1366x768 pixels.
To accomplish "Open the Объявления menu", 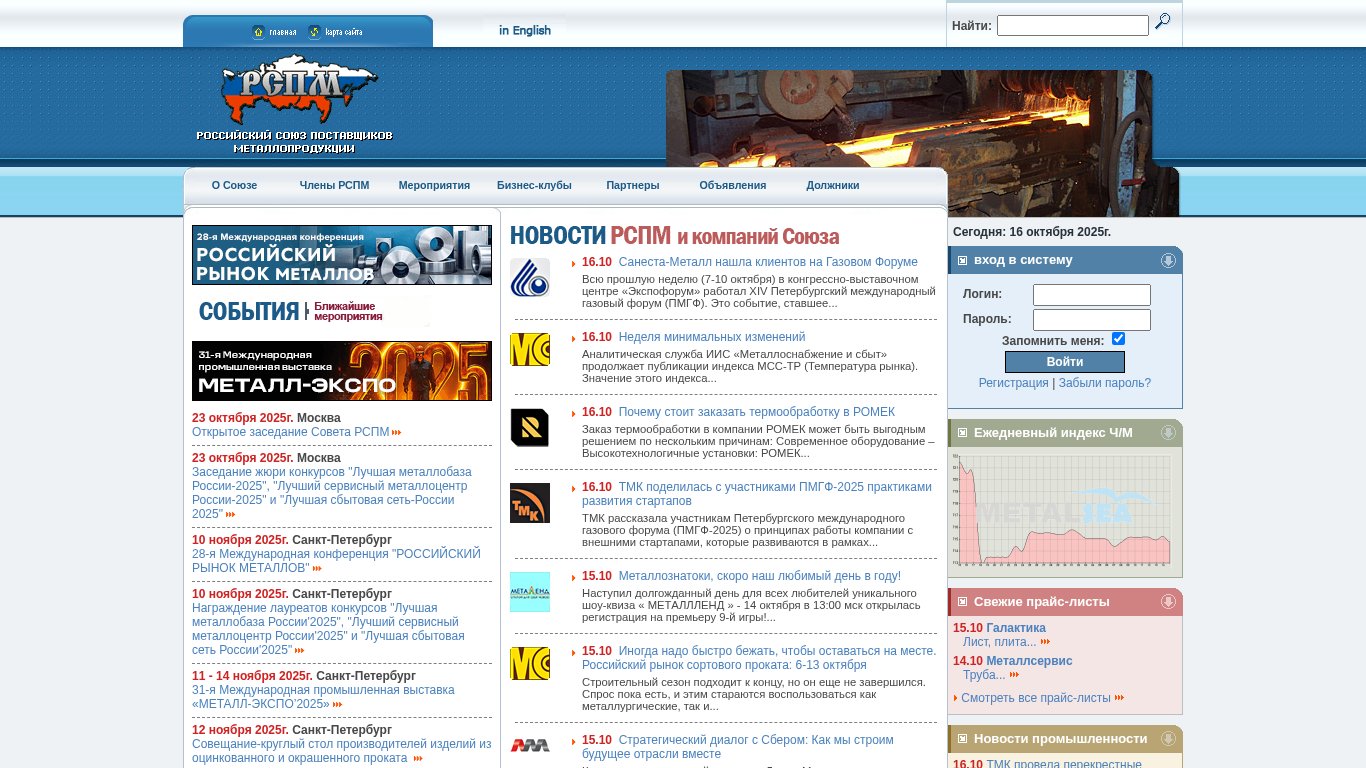I will tap(733, 185).
